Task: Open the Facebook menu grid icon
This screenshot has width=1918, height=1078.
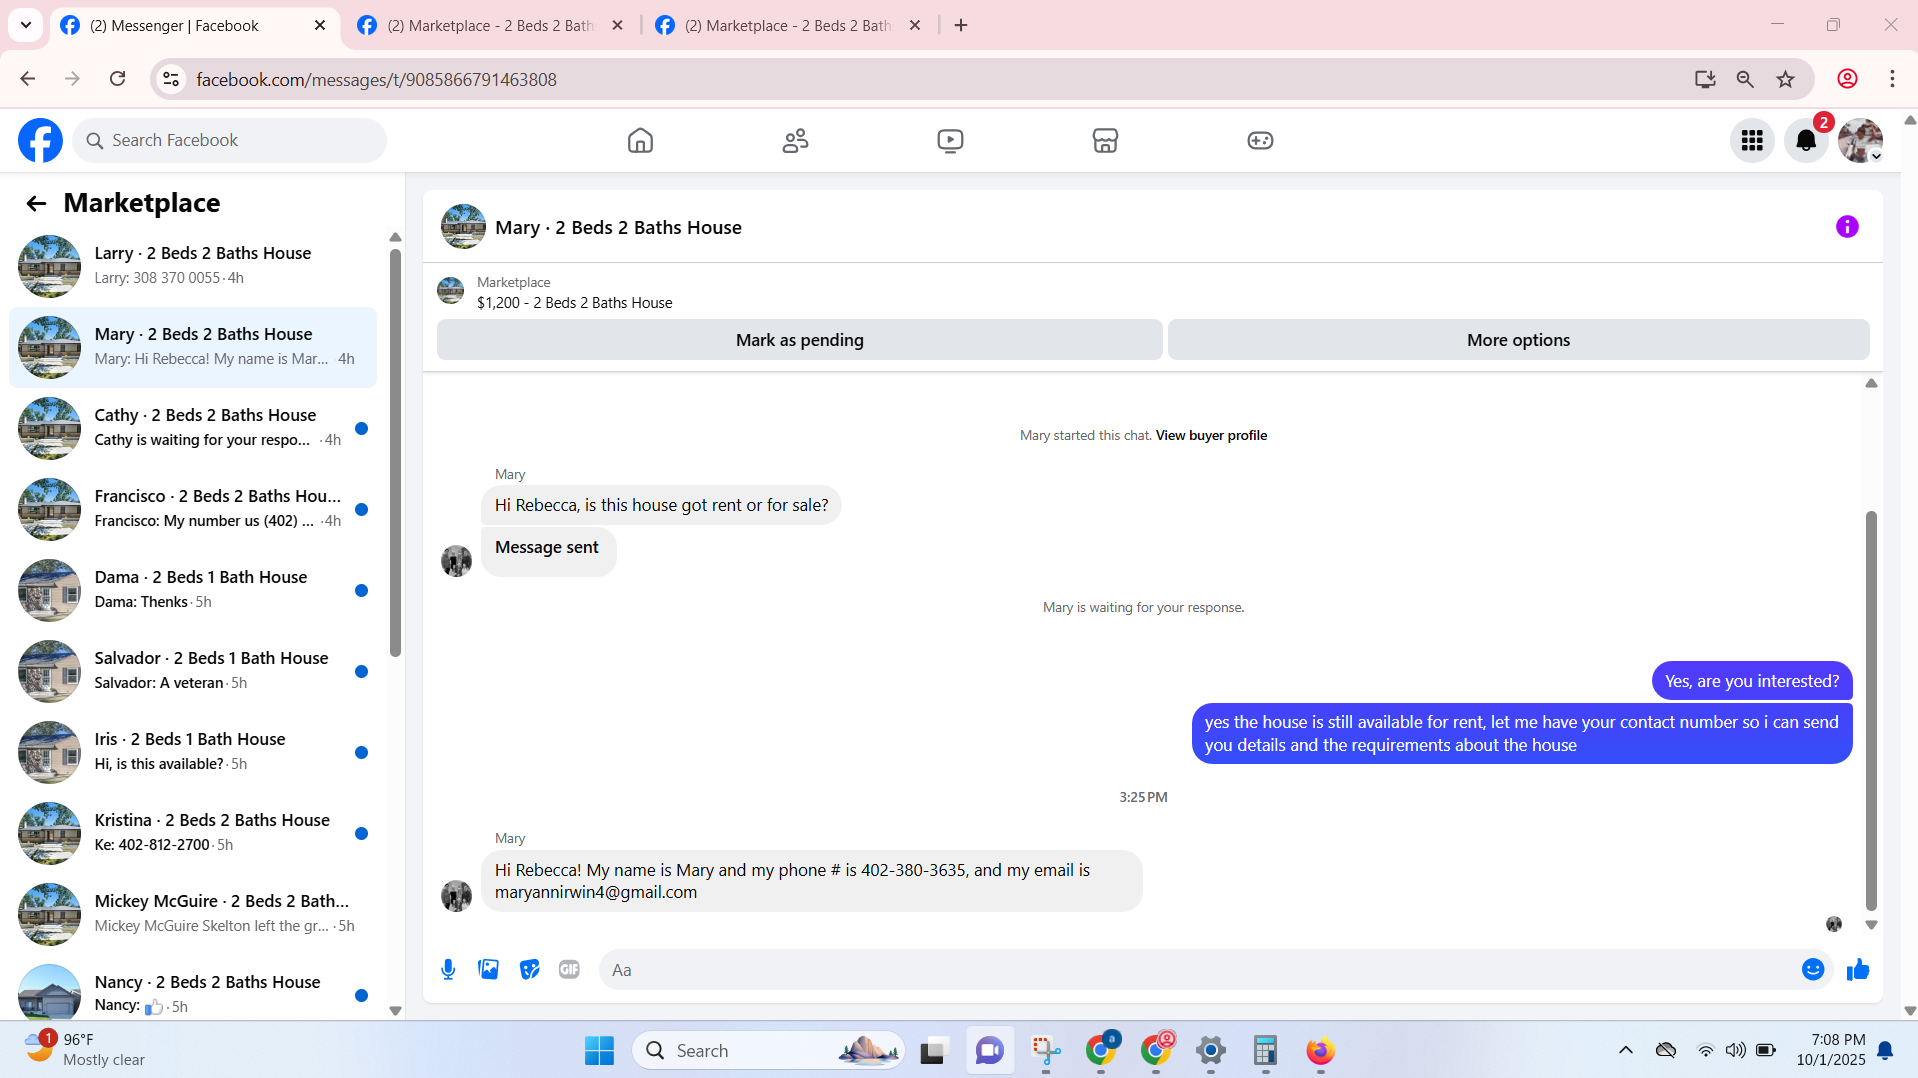Action: point(1752,141)
